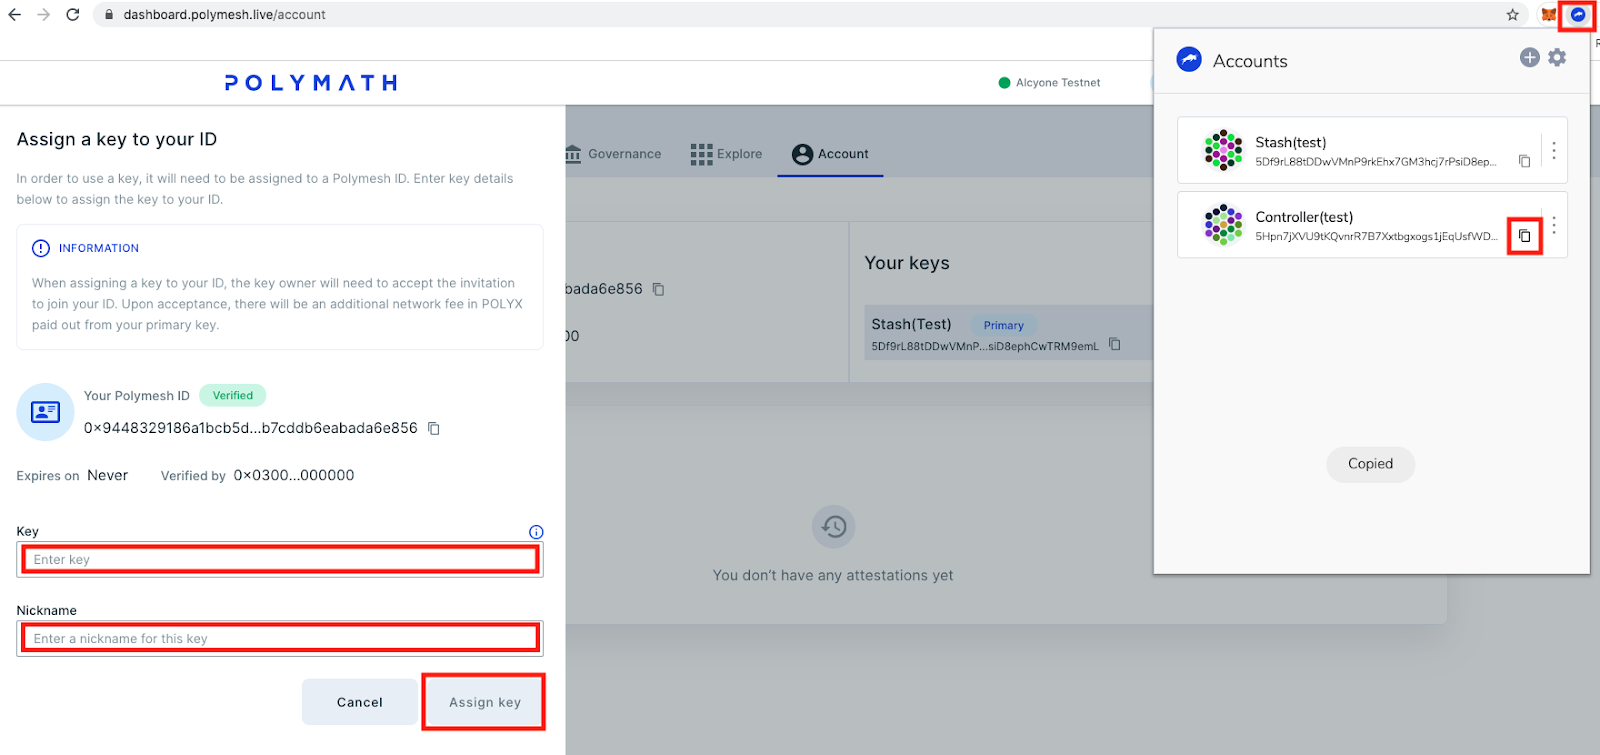
Task: Open wallet settings gear icon
Action: coord(1557,58)
